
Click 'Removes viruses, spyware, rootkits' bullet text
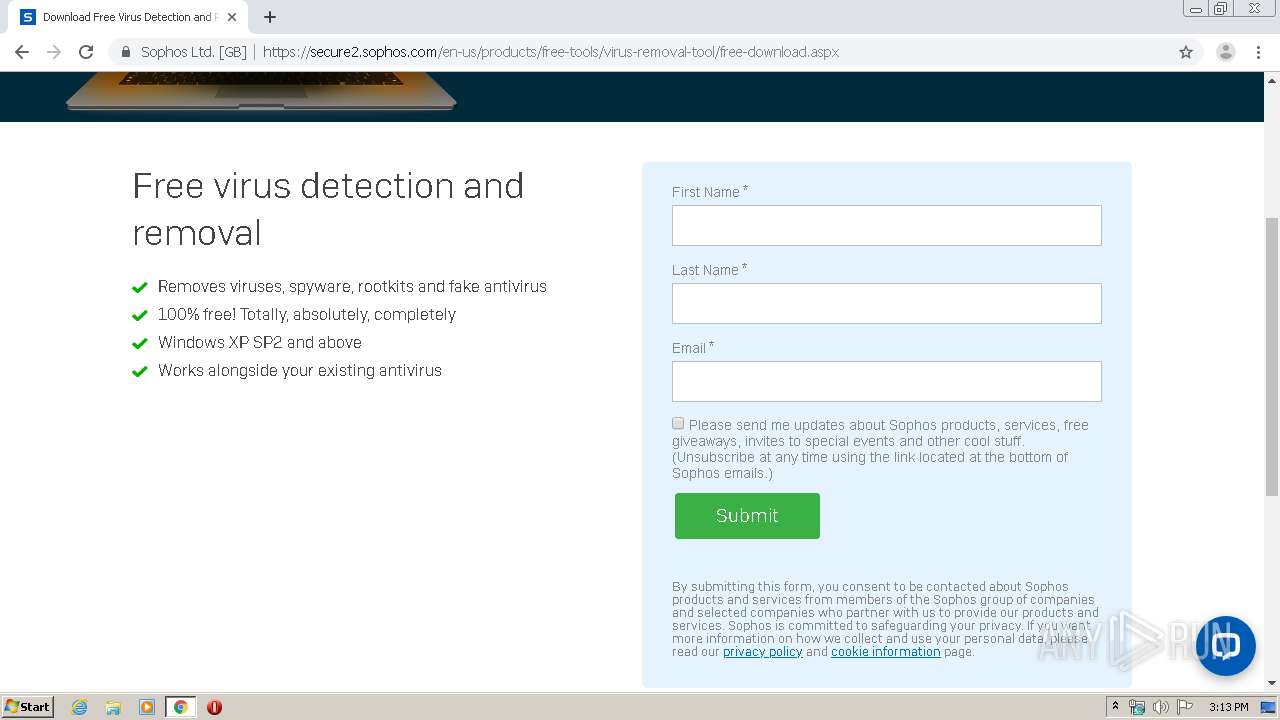click(x=352, y=286)
